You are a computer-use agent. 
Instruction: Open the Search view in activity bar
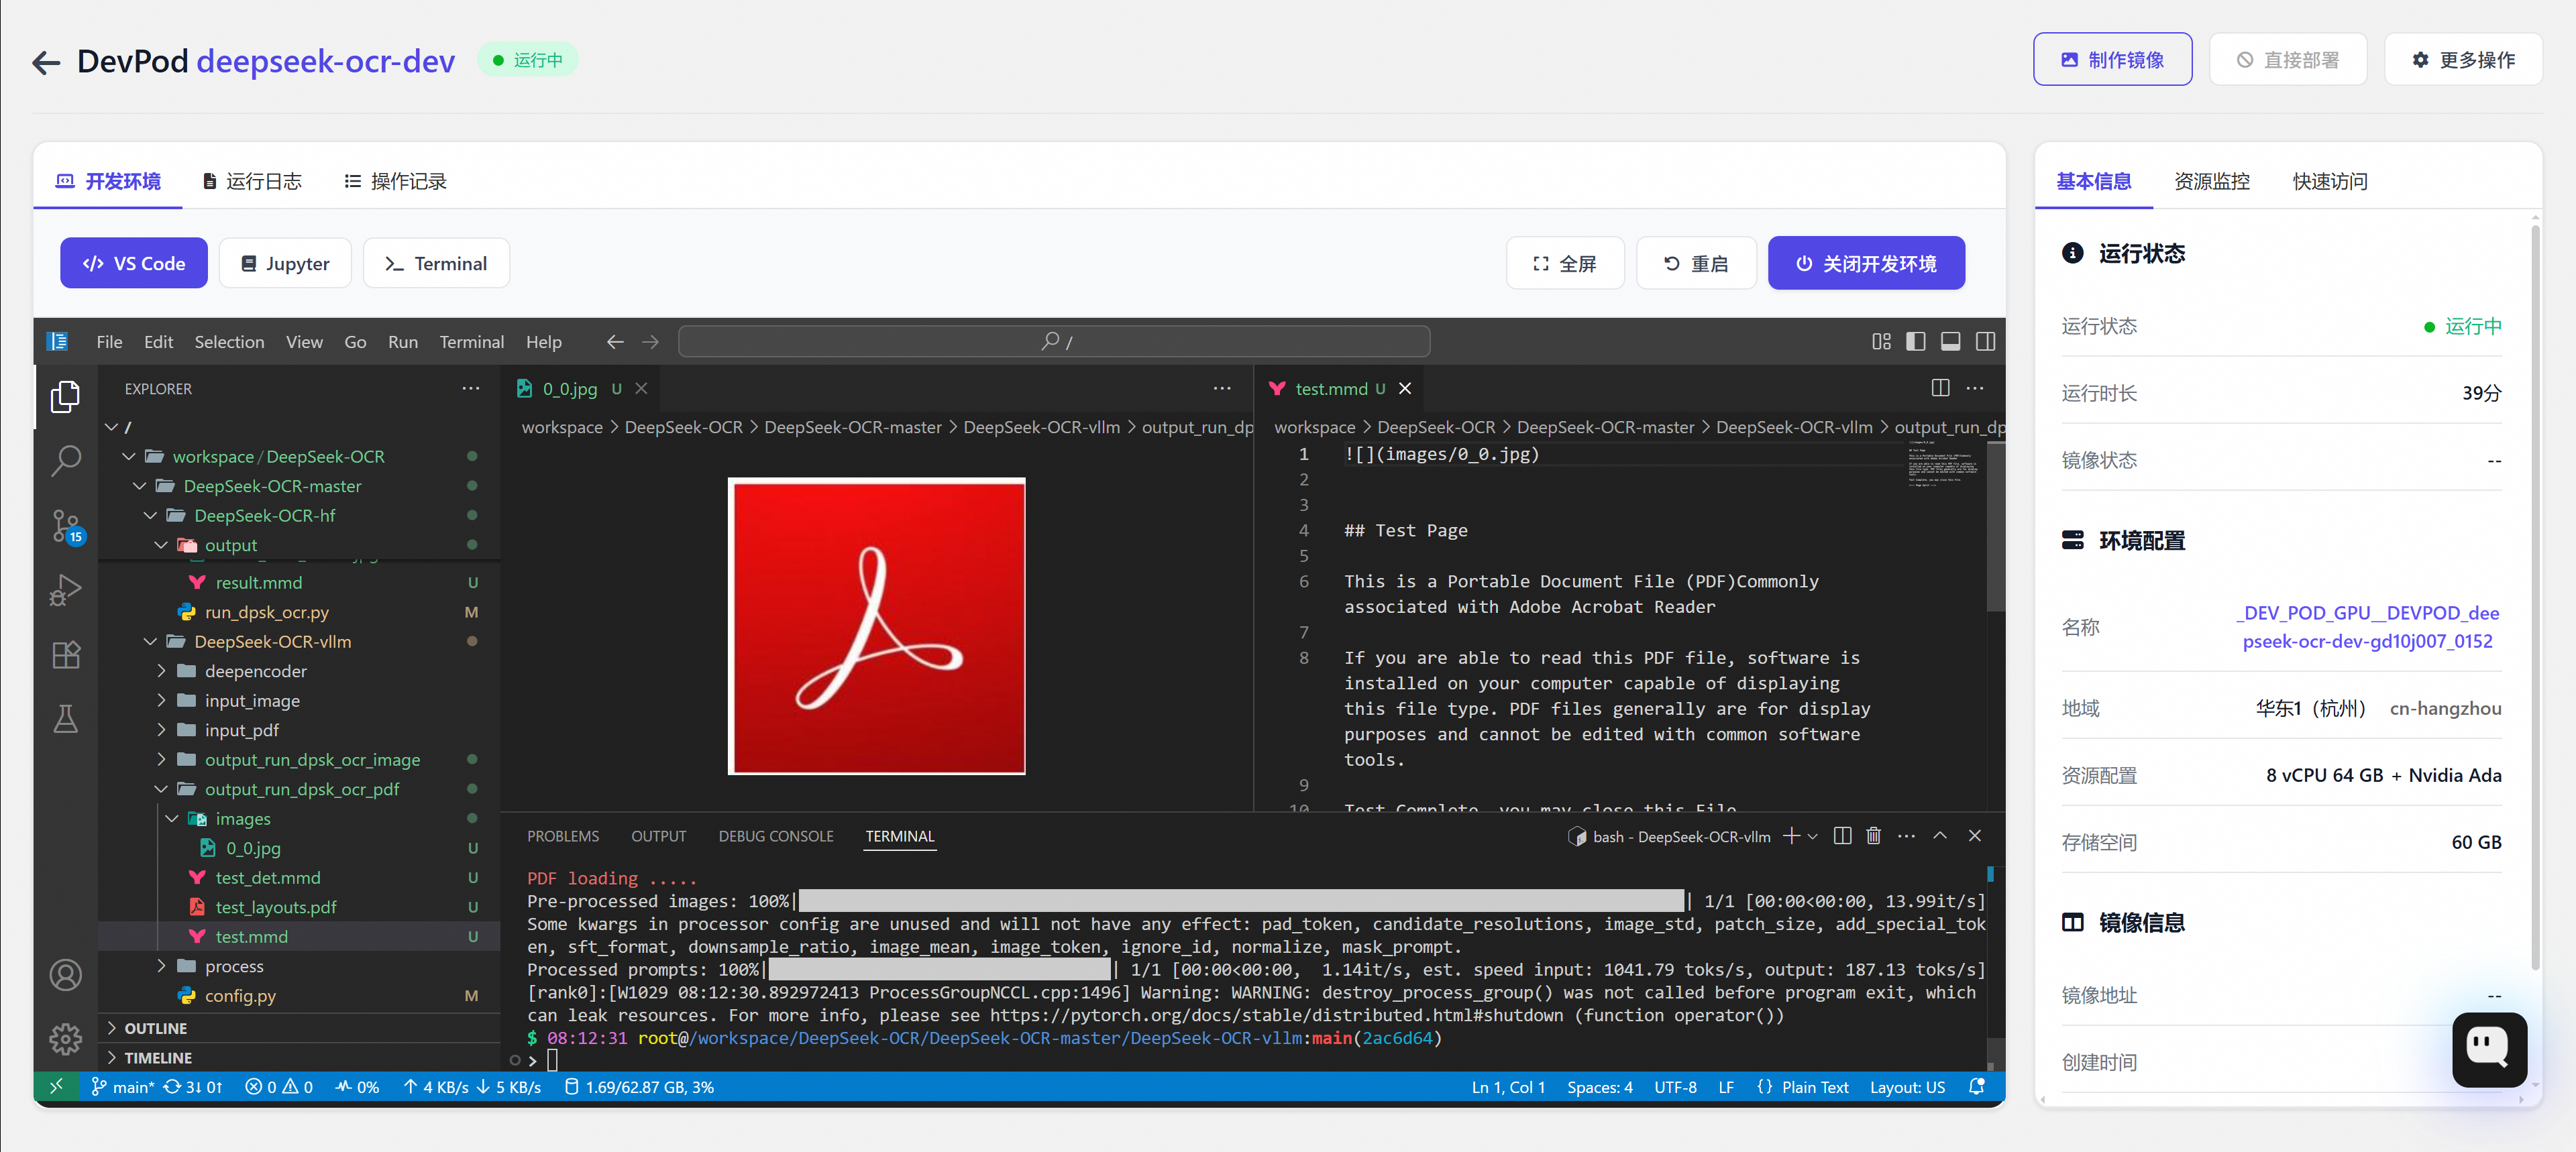coord(66,460)
